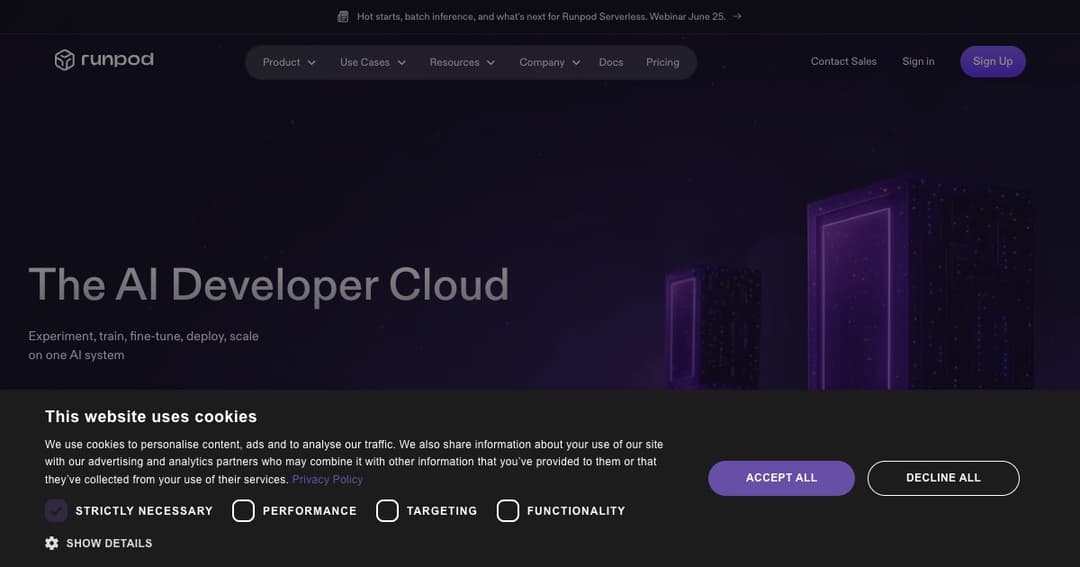Accept all cookies
1080x567 pixels.
pos(781,478)
